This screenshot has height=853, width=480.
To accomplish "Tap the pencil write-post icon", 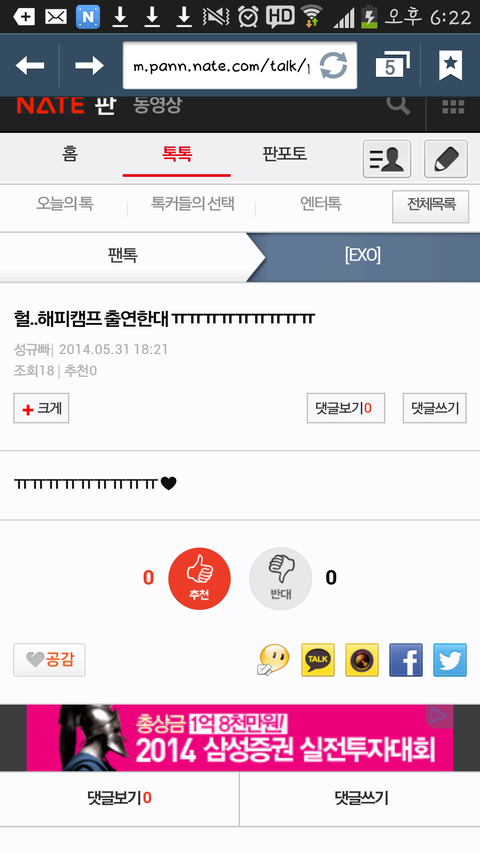I will 446,159.
